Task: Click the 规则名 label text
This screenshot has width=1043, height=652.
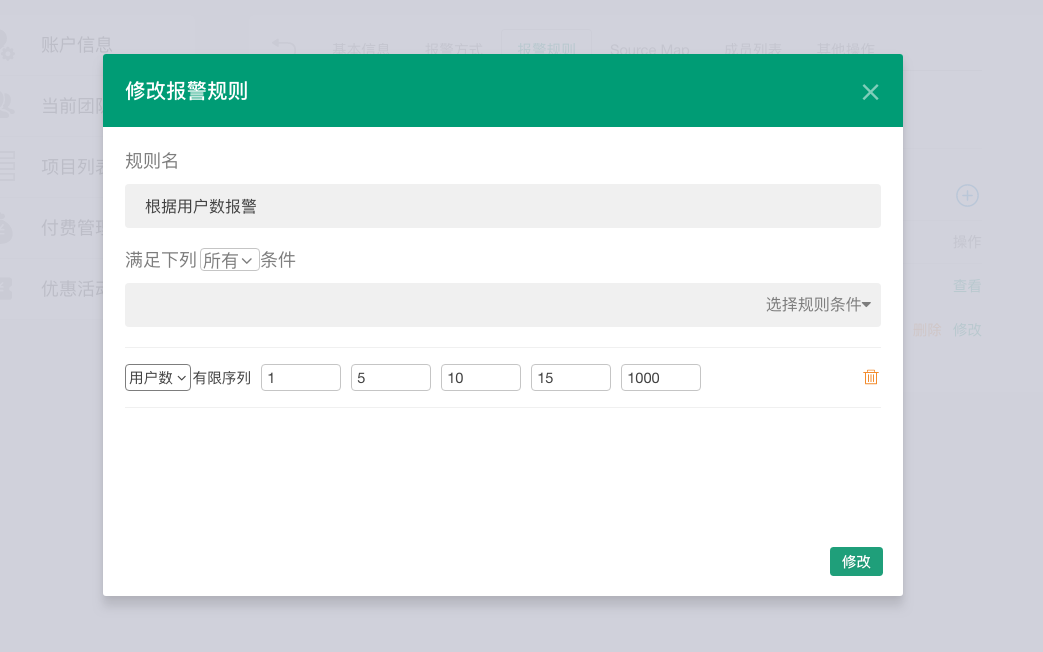Action: [152, 161]
